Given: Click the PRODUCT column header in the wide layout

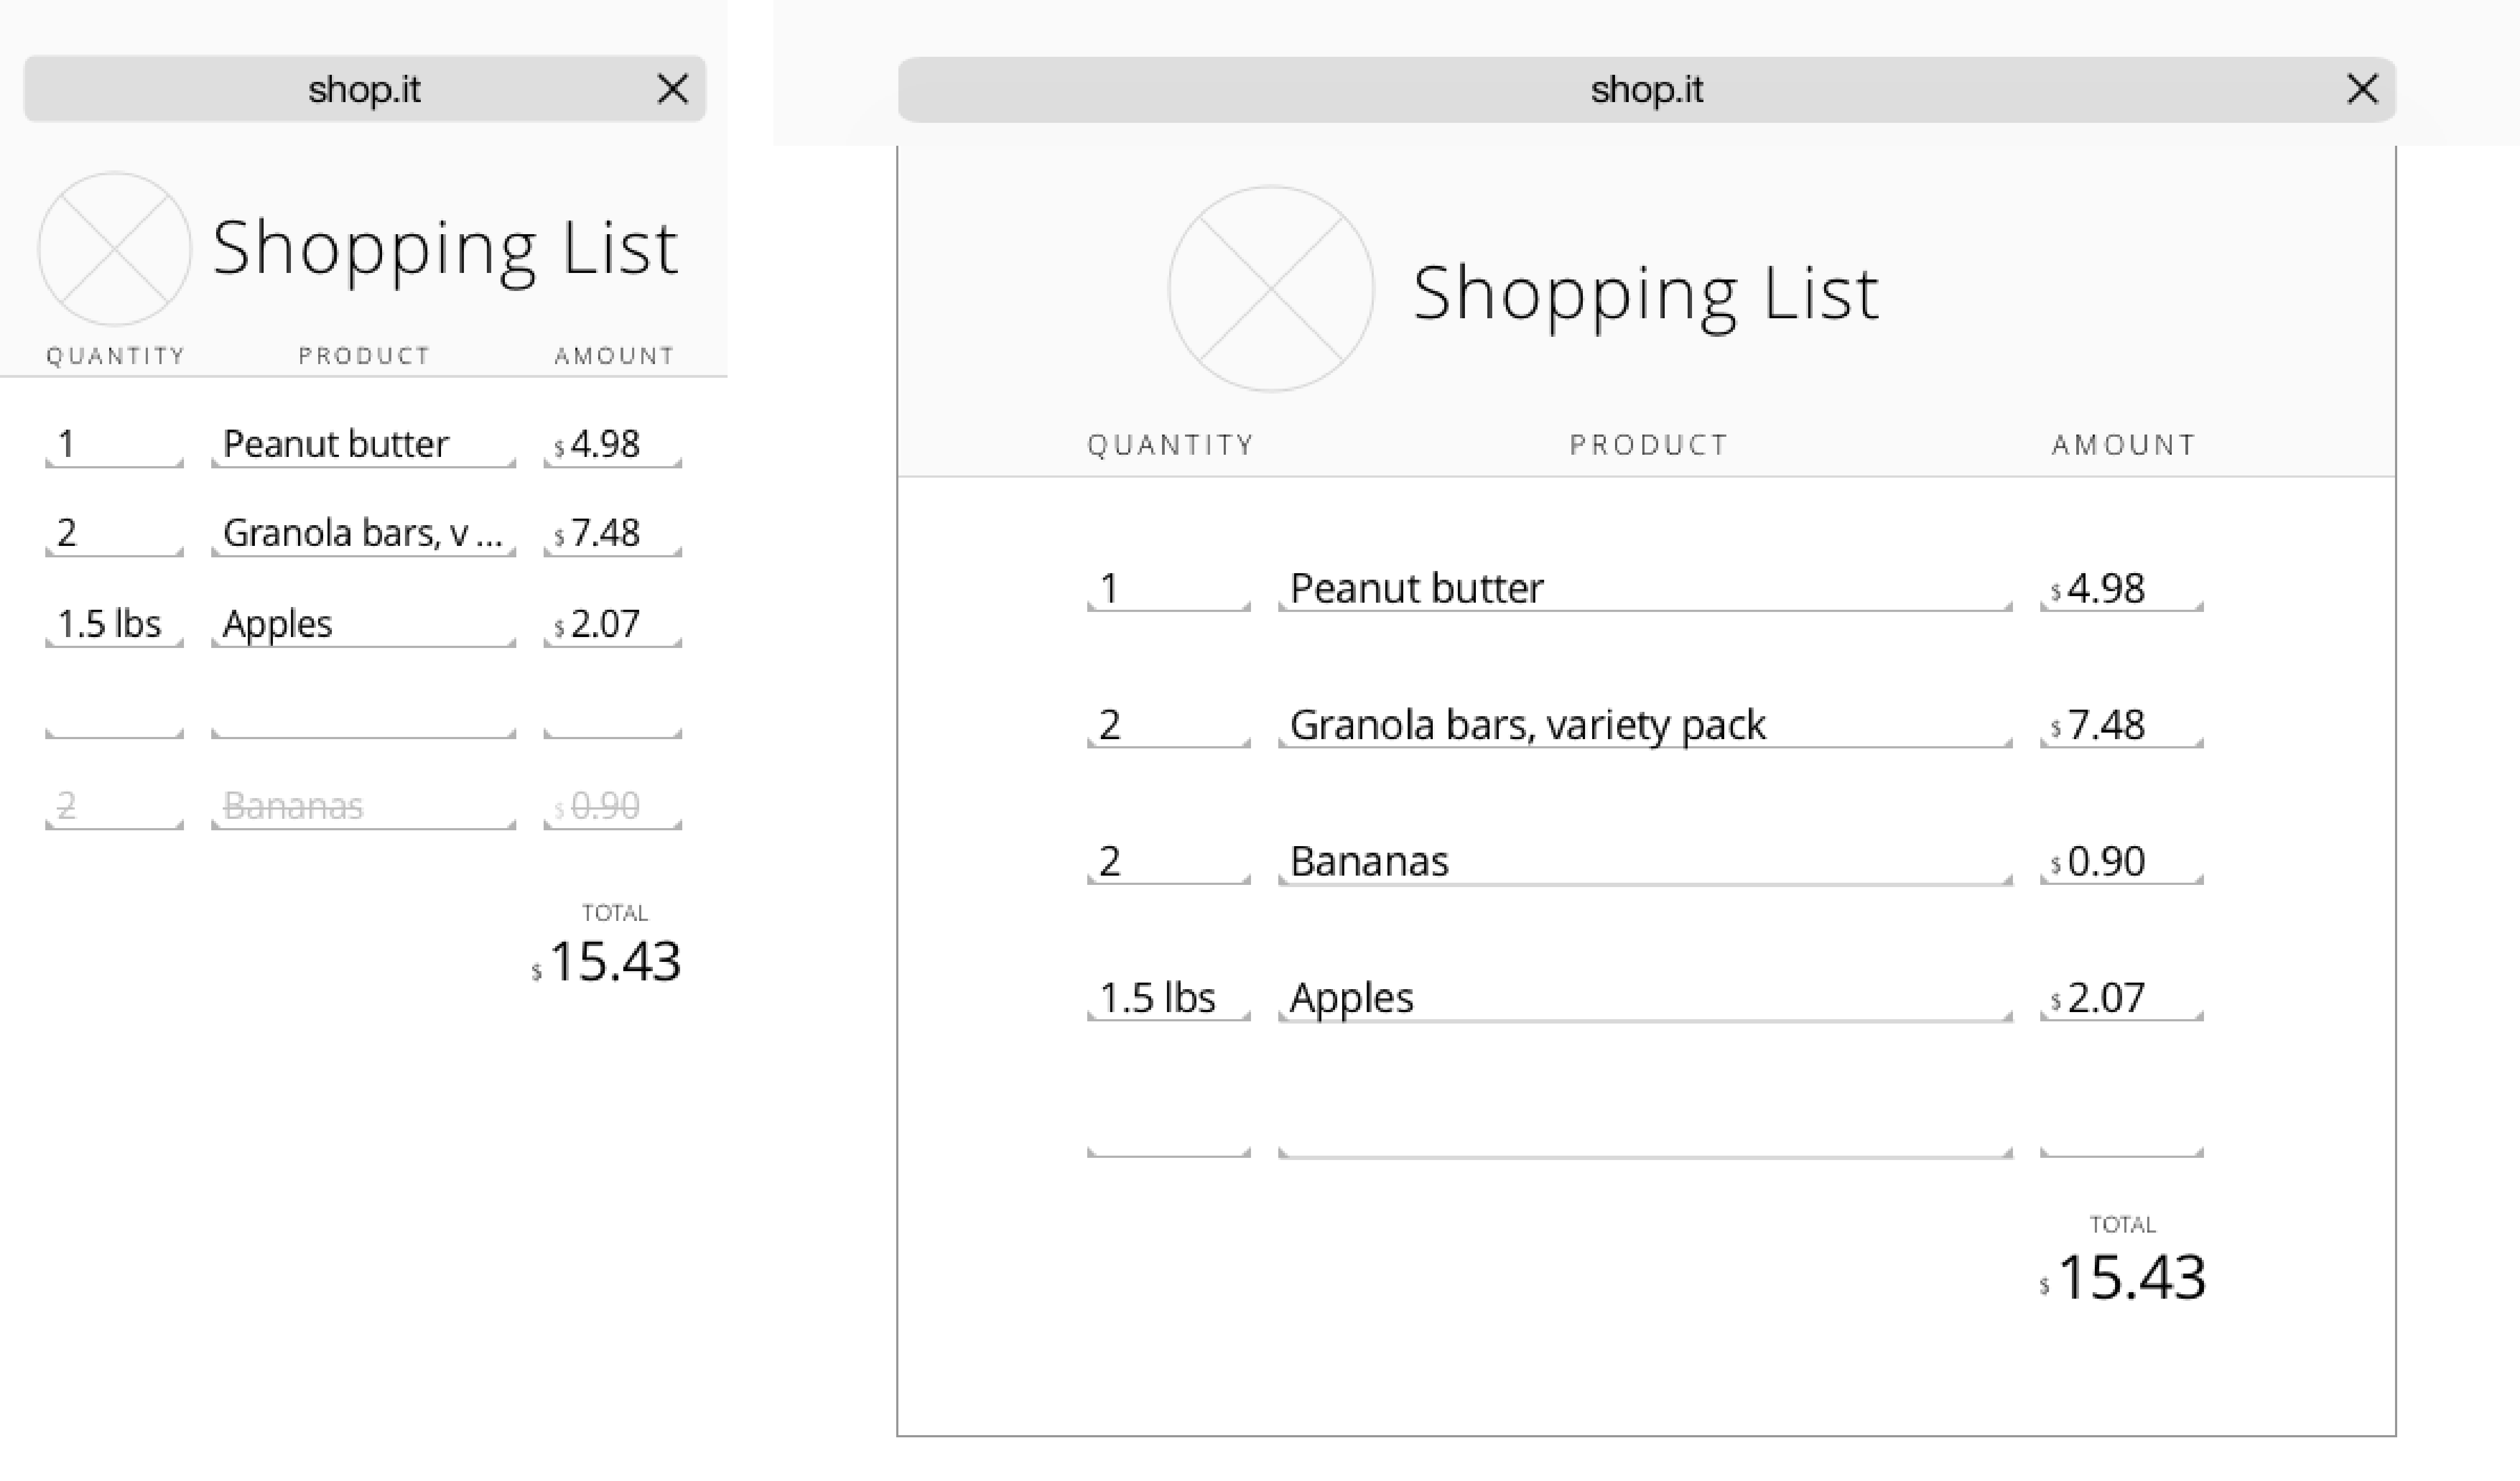Looking at the screenshot, I should tap(1648, 445).
